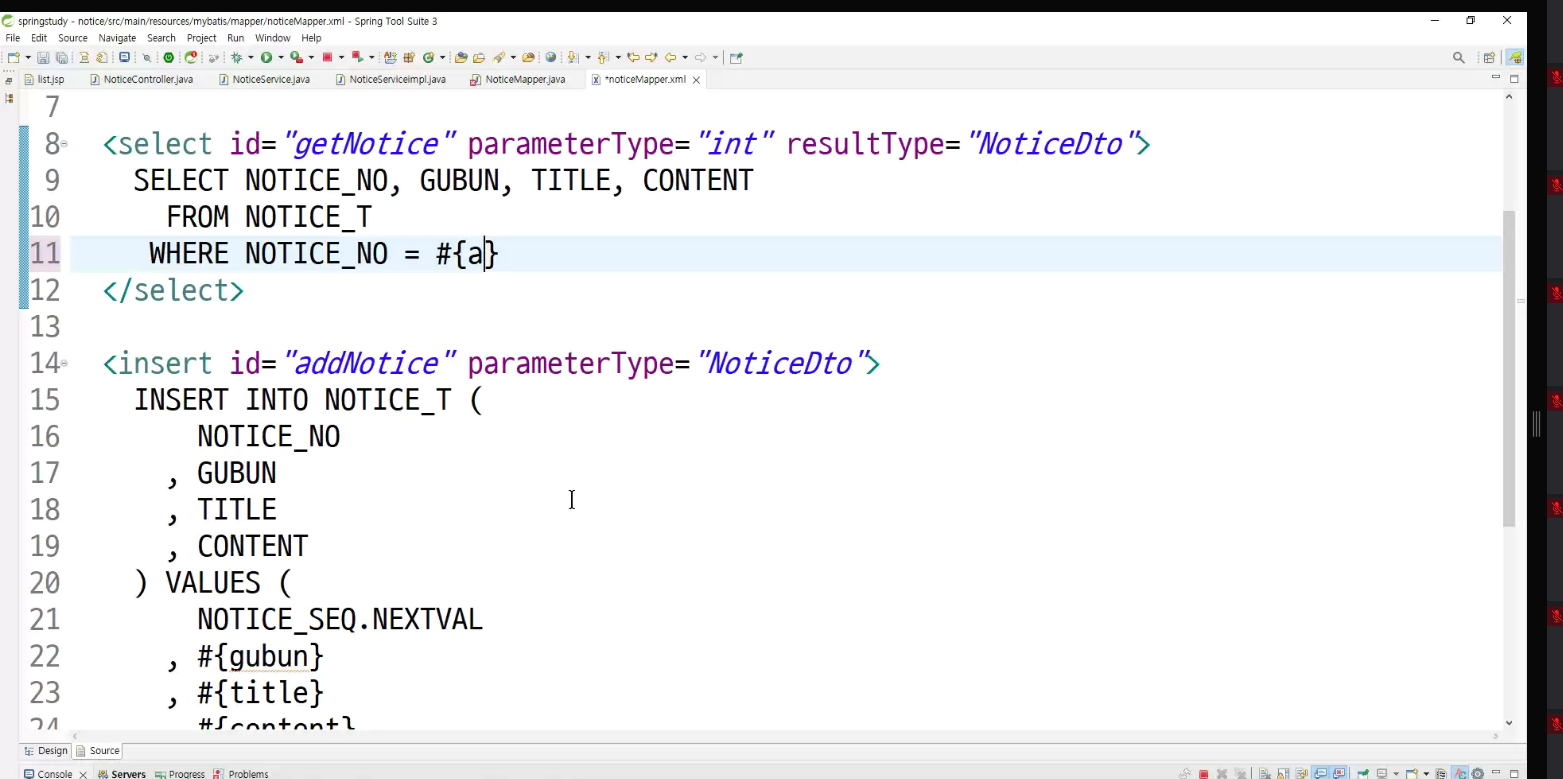
Task: Click the Open Perspective icon
Action: 1489,58
